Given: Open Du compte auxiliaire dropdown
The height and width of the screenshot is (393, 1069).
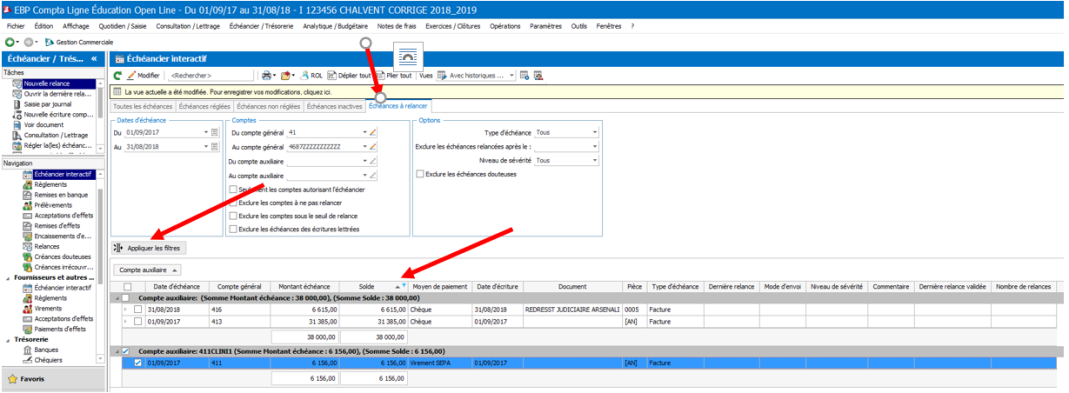Looking at the screenshot, I should (365, 161).
